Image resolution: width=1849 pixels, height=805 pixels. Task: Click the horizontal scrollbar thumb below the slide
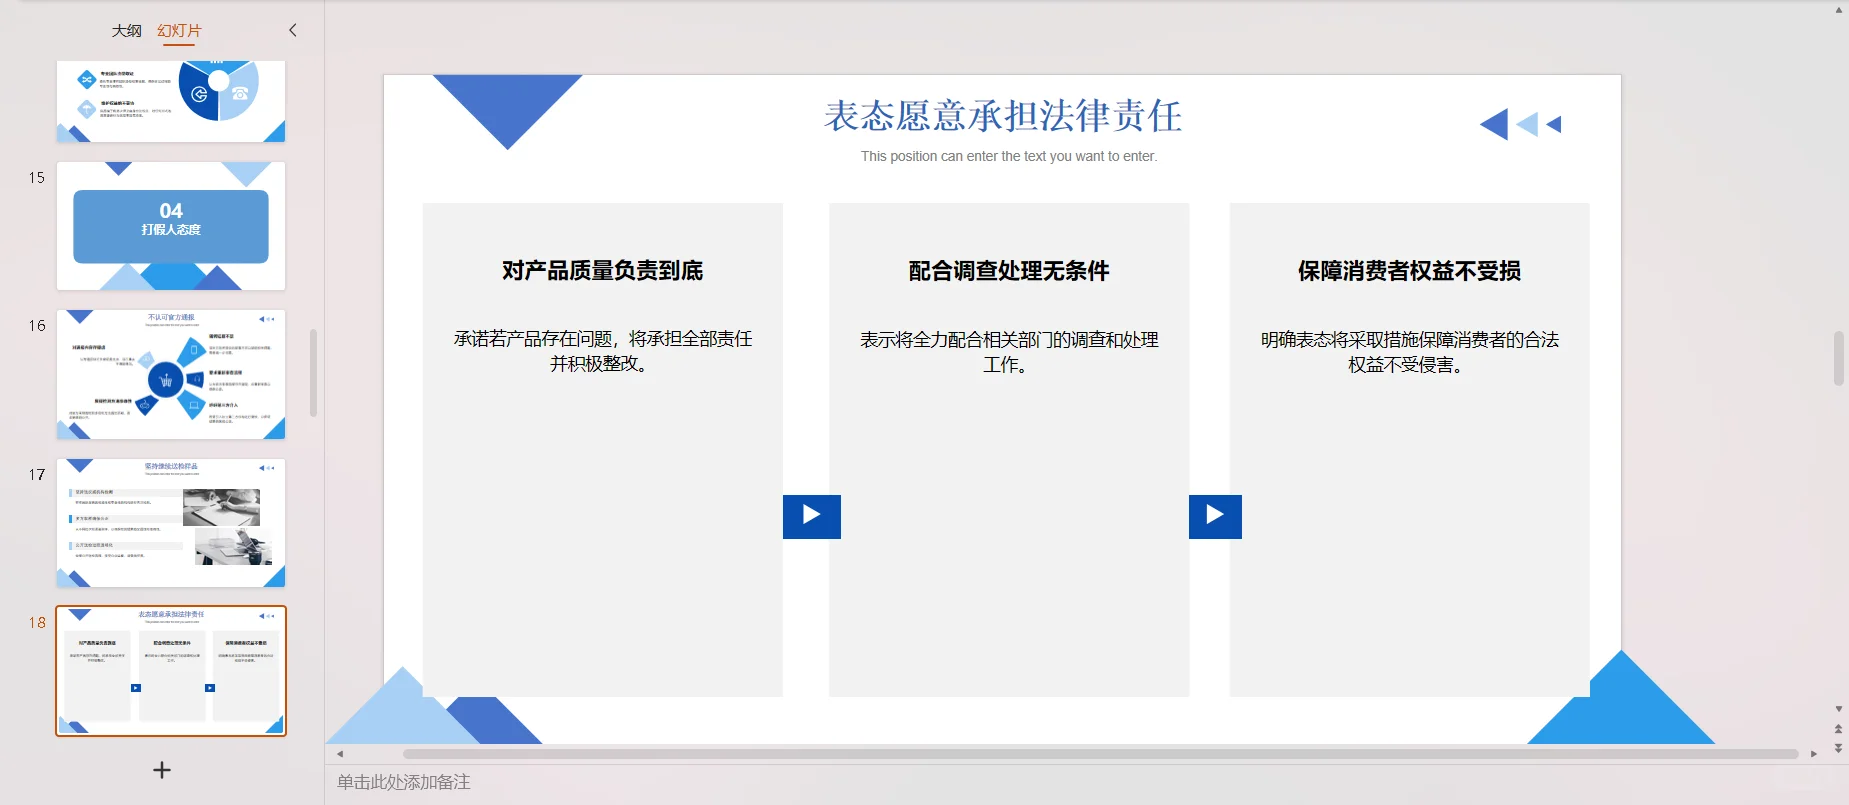(1100, 754)
